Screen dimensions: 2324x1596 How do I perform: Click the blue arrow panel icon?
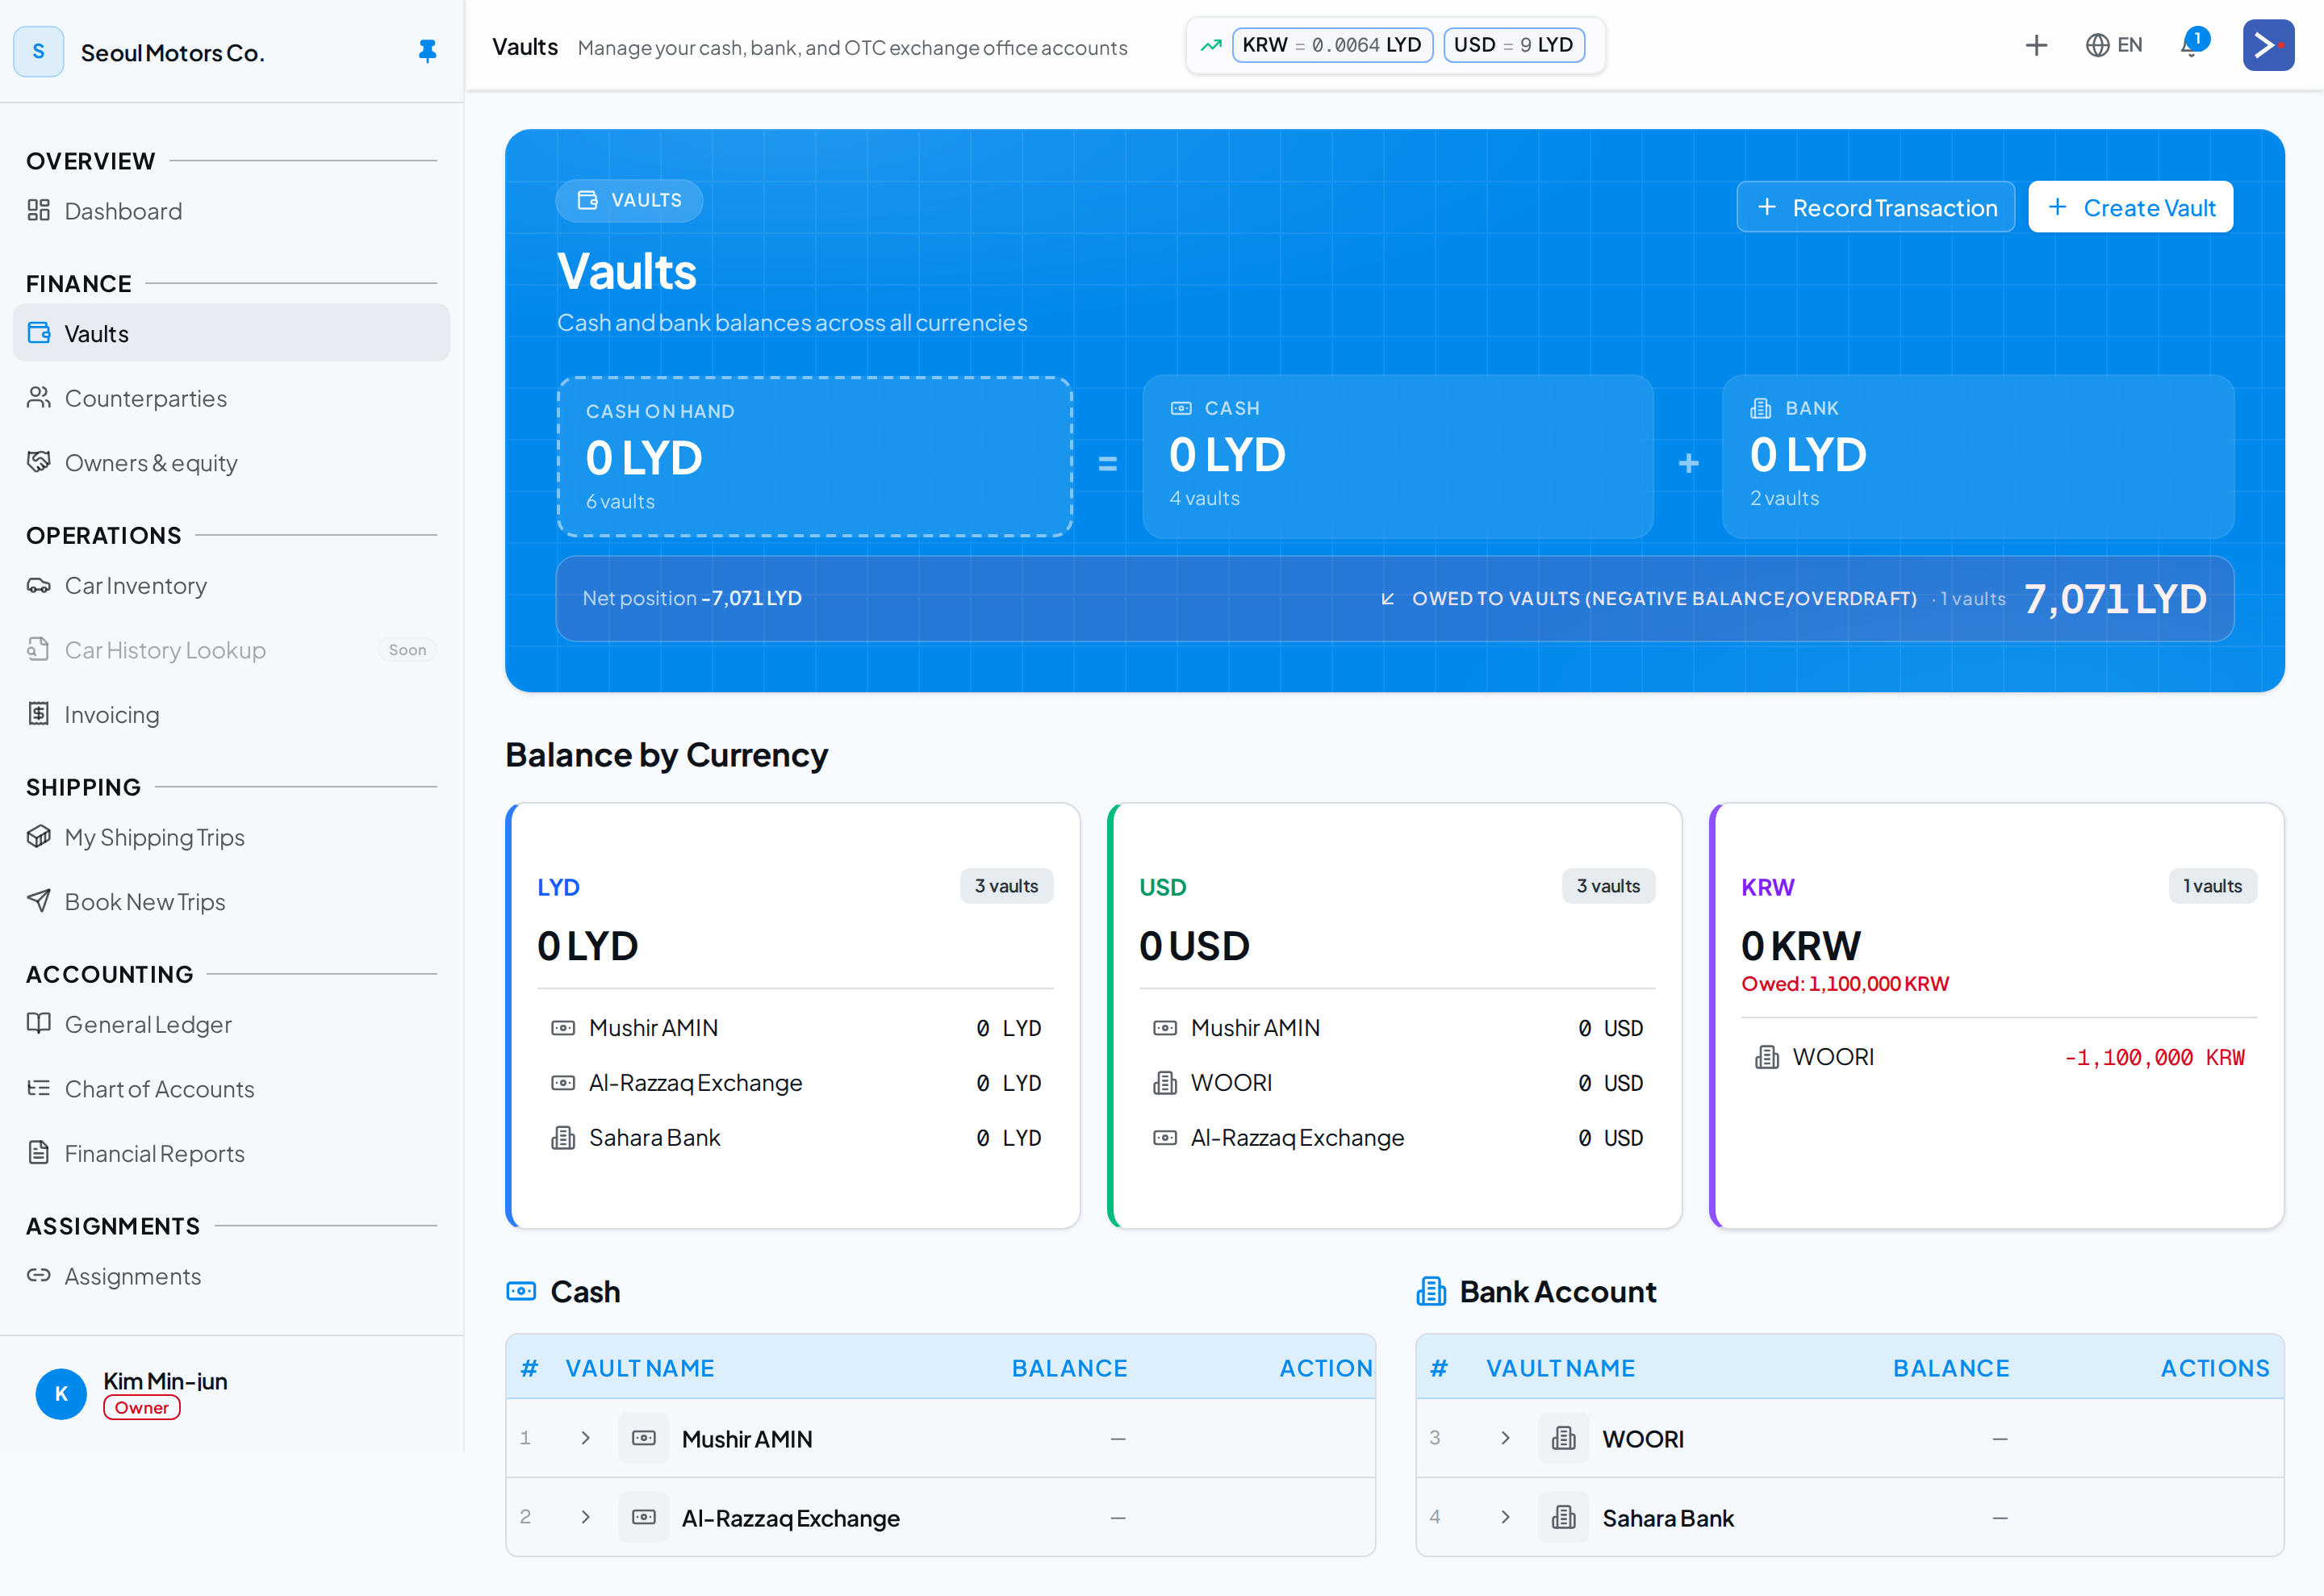[x=2268, y=45]
